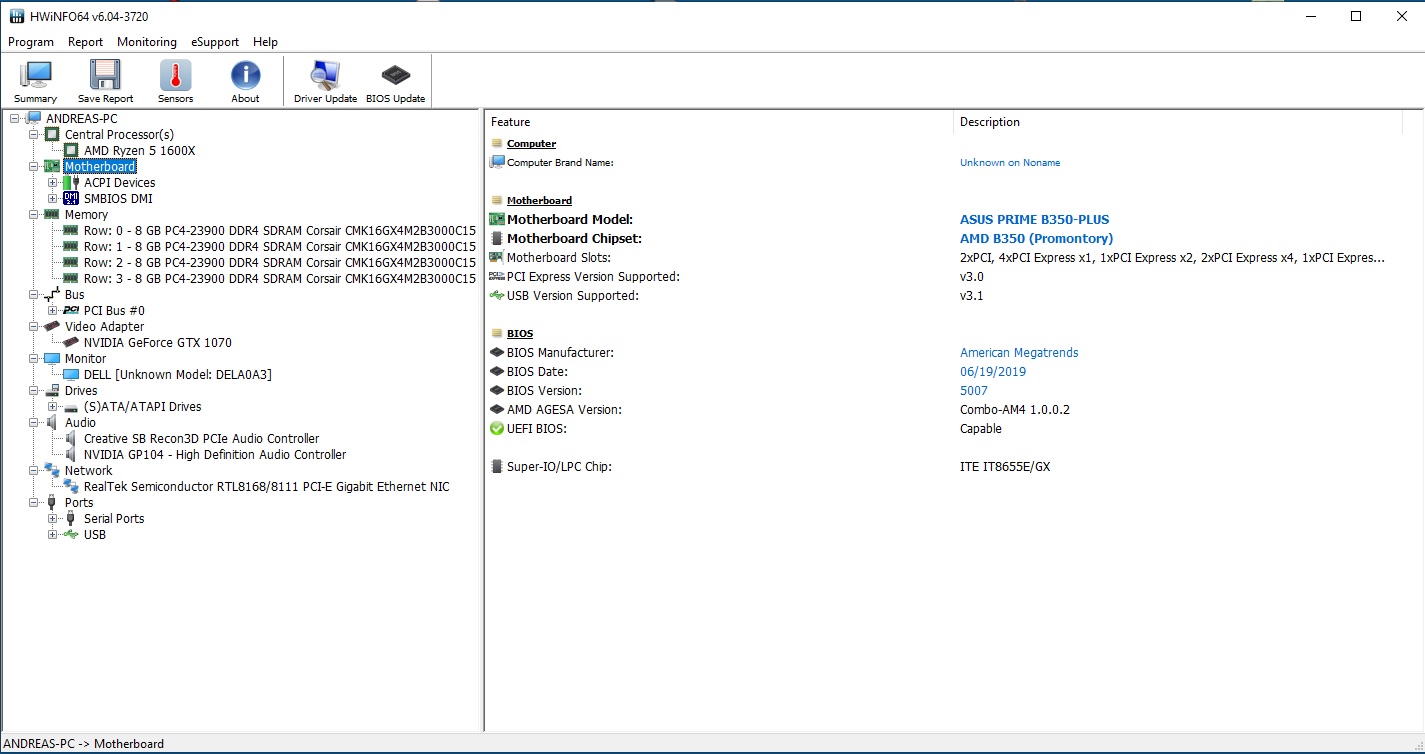Click the AMD B350 (Promontory) link

(1036, 238)
